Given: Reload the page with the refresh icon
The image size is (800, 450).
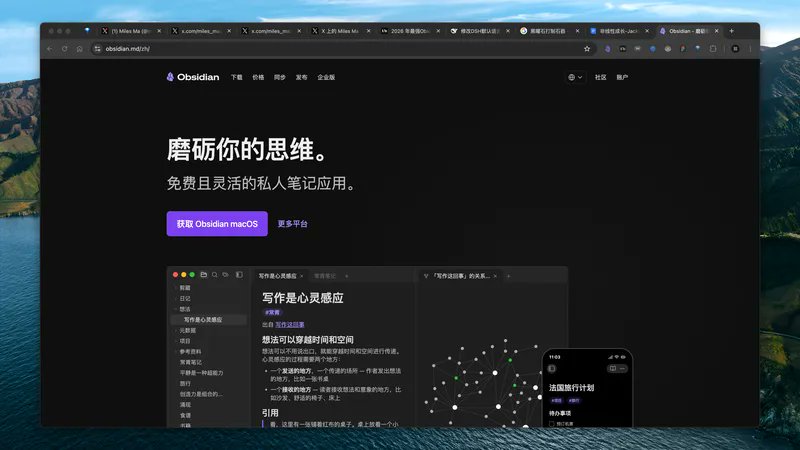Looking at the screenshot, I should [64, 48].
